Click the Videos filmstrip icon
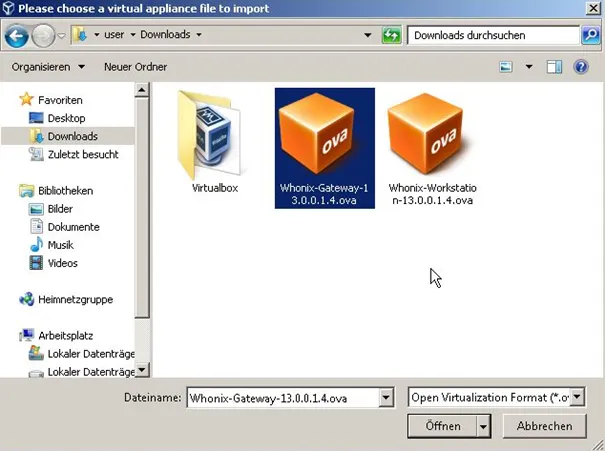This screenshot has width=605, height=451. [36, 263]
